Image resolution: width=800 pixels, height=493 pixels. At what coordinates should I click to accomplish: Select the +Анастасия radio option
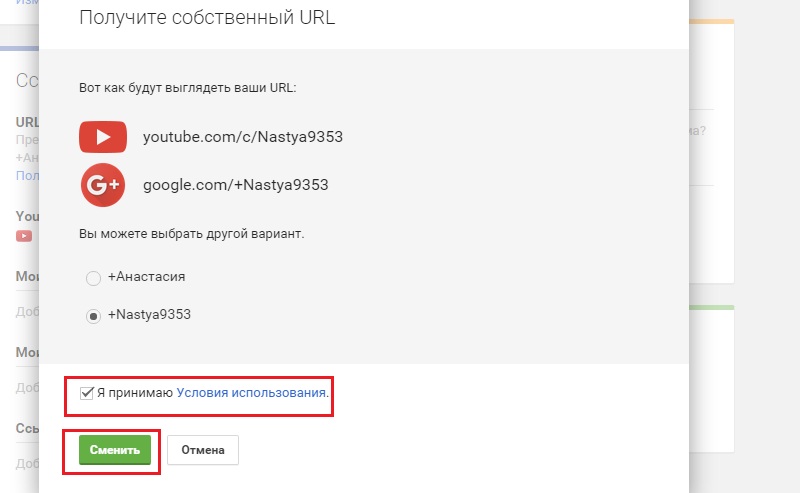(93, 278)
